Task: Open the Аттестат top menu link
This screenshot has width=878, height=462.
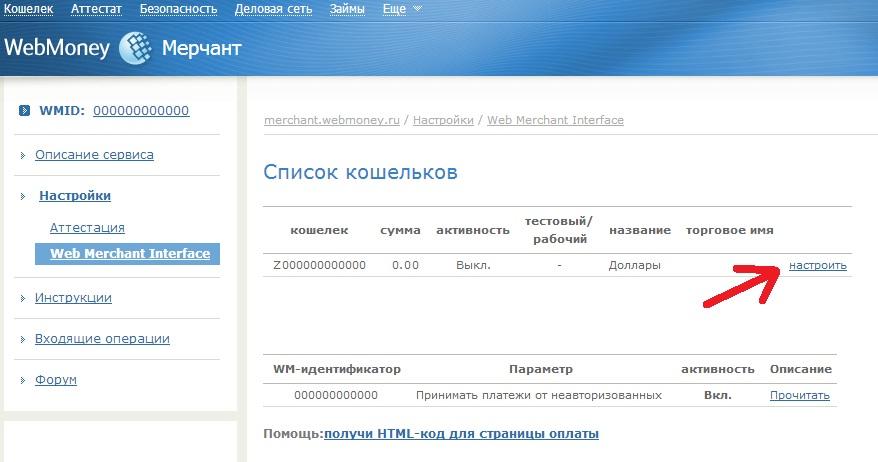Action: click(96, 9)
